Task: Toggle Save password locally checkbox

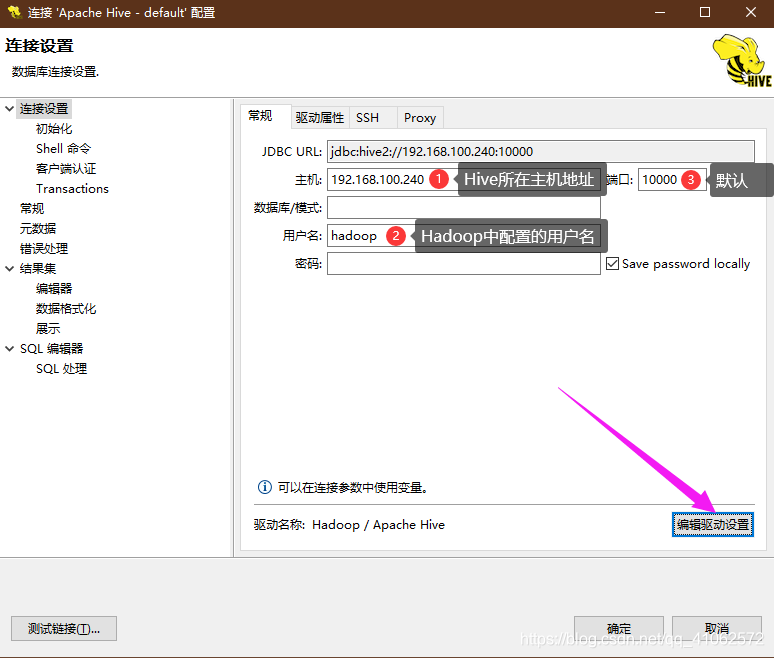Action: [x=612, y=264]
